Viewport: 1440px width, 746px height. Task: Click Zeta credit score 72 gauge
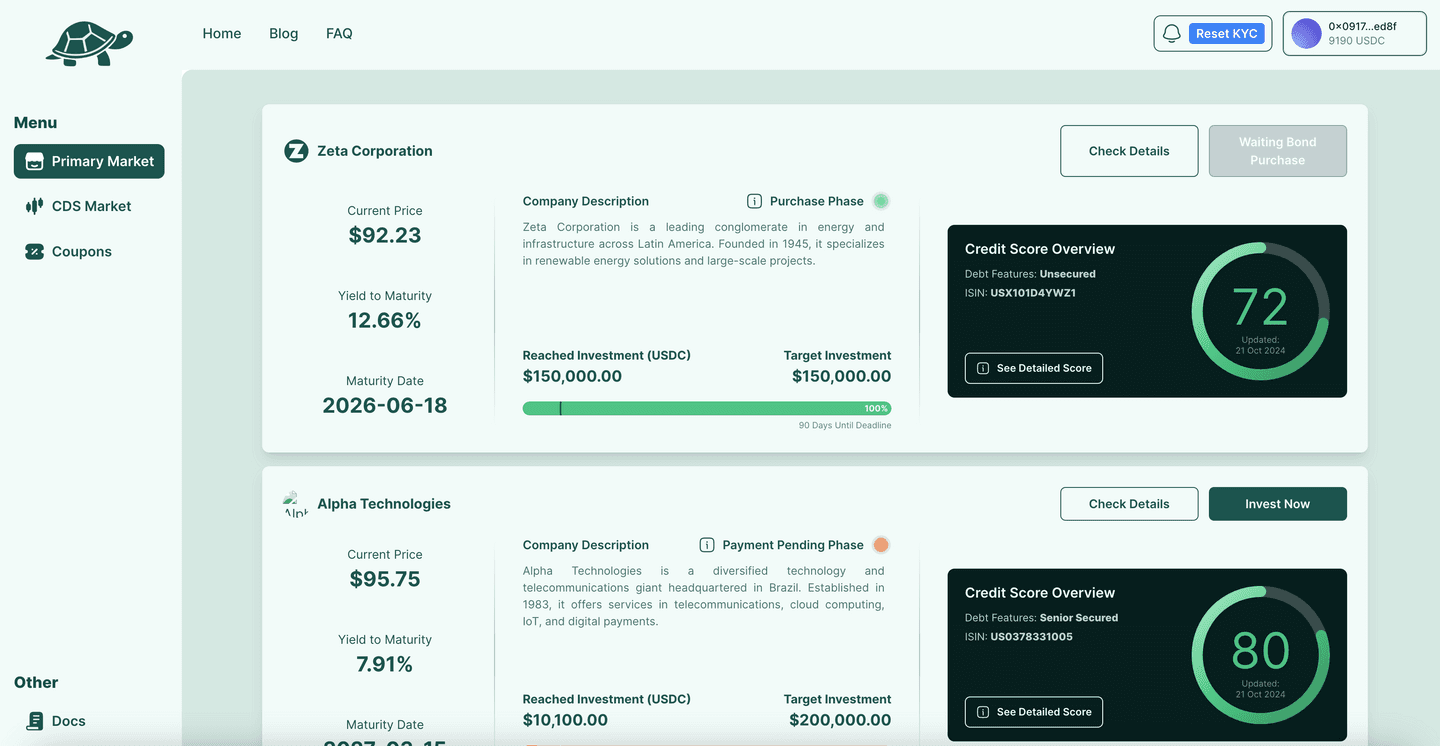pyautogui.click(x=1260, y=311)
